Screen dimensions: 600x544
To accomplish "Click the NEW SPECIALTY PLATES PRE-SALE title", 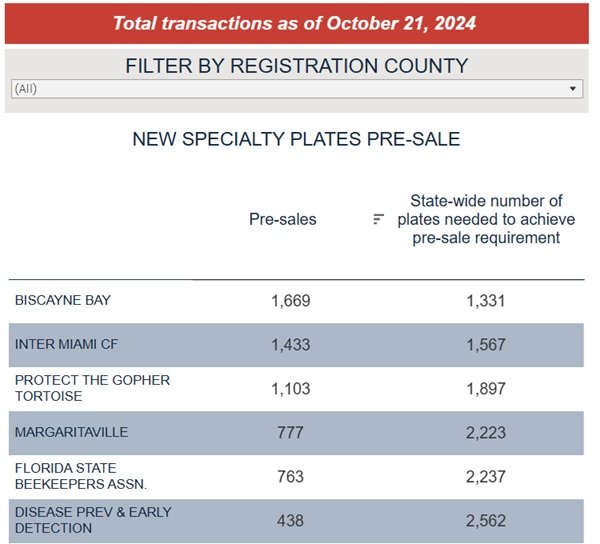I will (296, 140).
